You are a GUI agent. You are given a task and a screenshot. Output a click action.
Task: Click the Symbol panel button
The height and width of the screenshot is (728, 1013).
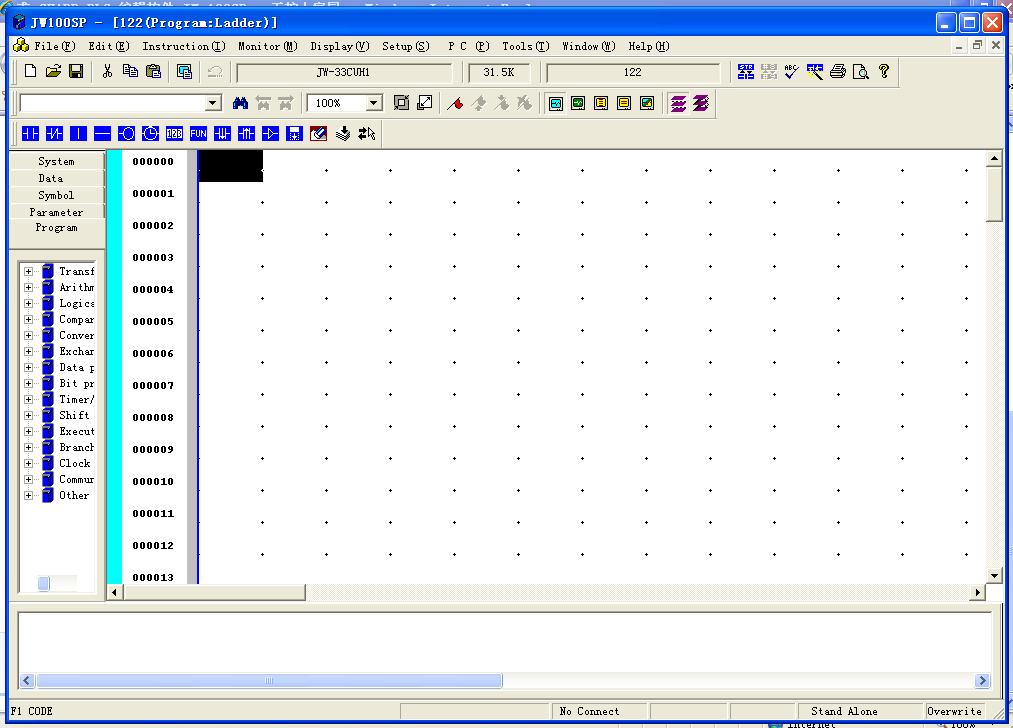(x=56, y=195)
